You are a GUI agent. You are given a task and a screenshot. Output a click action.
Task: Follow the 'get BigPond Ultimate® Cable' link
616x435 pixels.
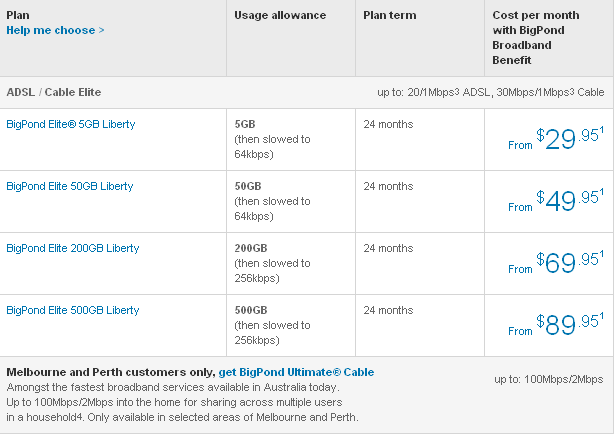click(x=296, y=372)
